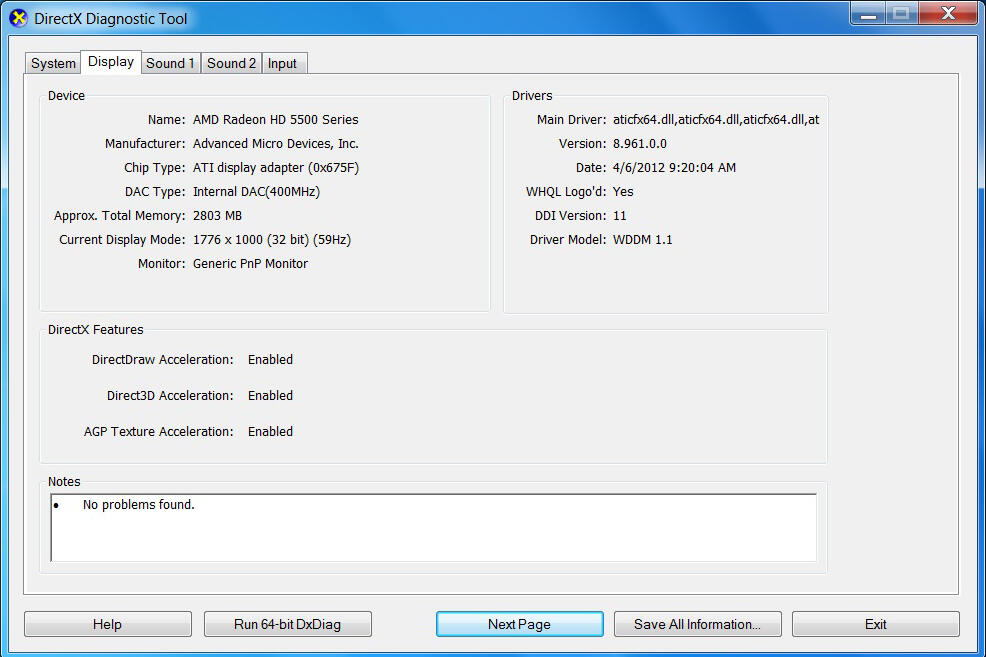
Task: Click the 'AGP Texture Acceleration:' label
Action: [158, 431]
